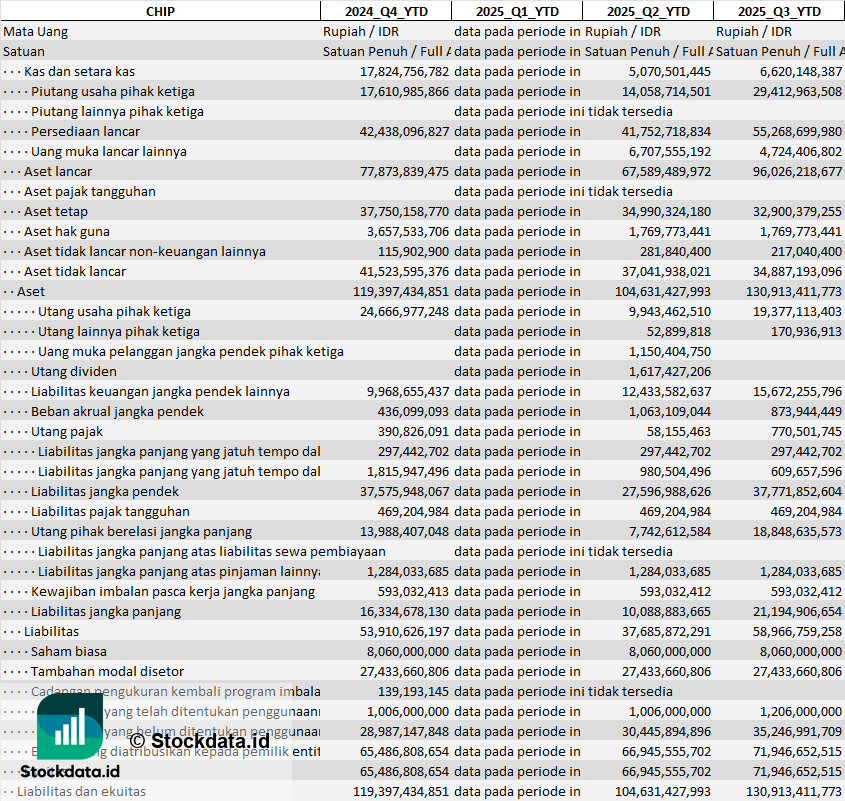The width and height of the screenshot is (845, 801).
Task: Select the 2024_Q4_YTD column header
Action: (385, 11)
